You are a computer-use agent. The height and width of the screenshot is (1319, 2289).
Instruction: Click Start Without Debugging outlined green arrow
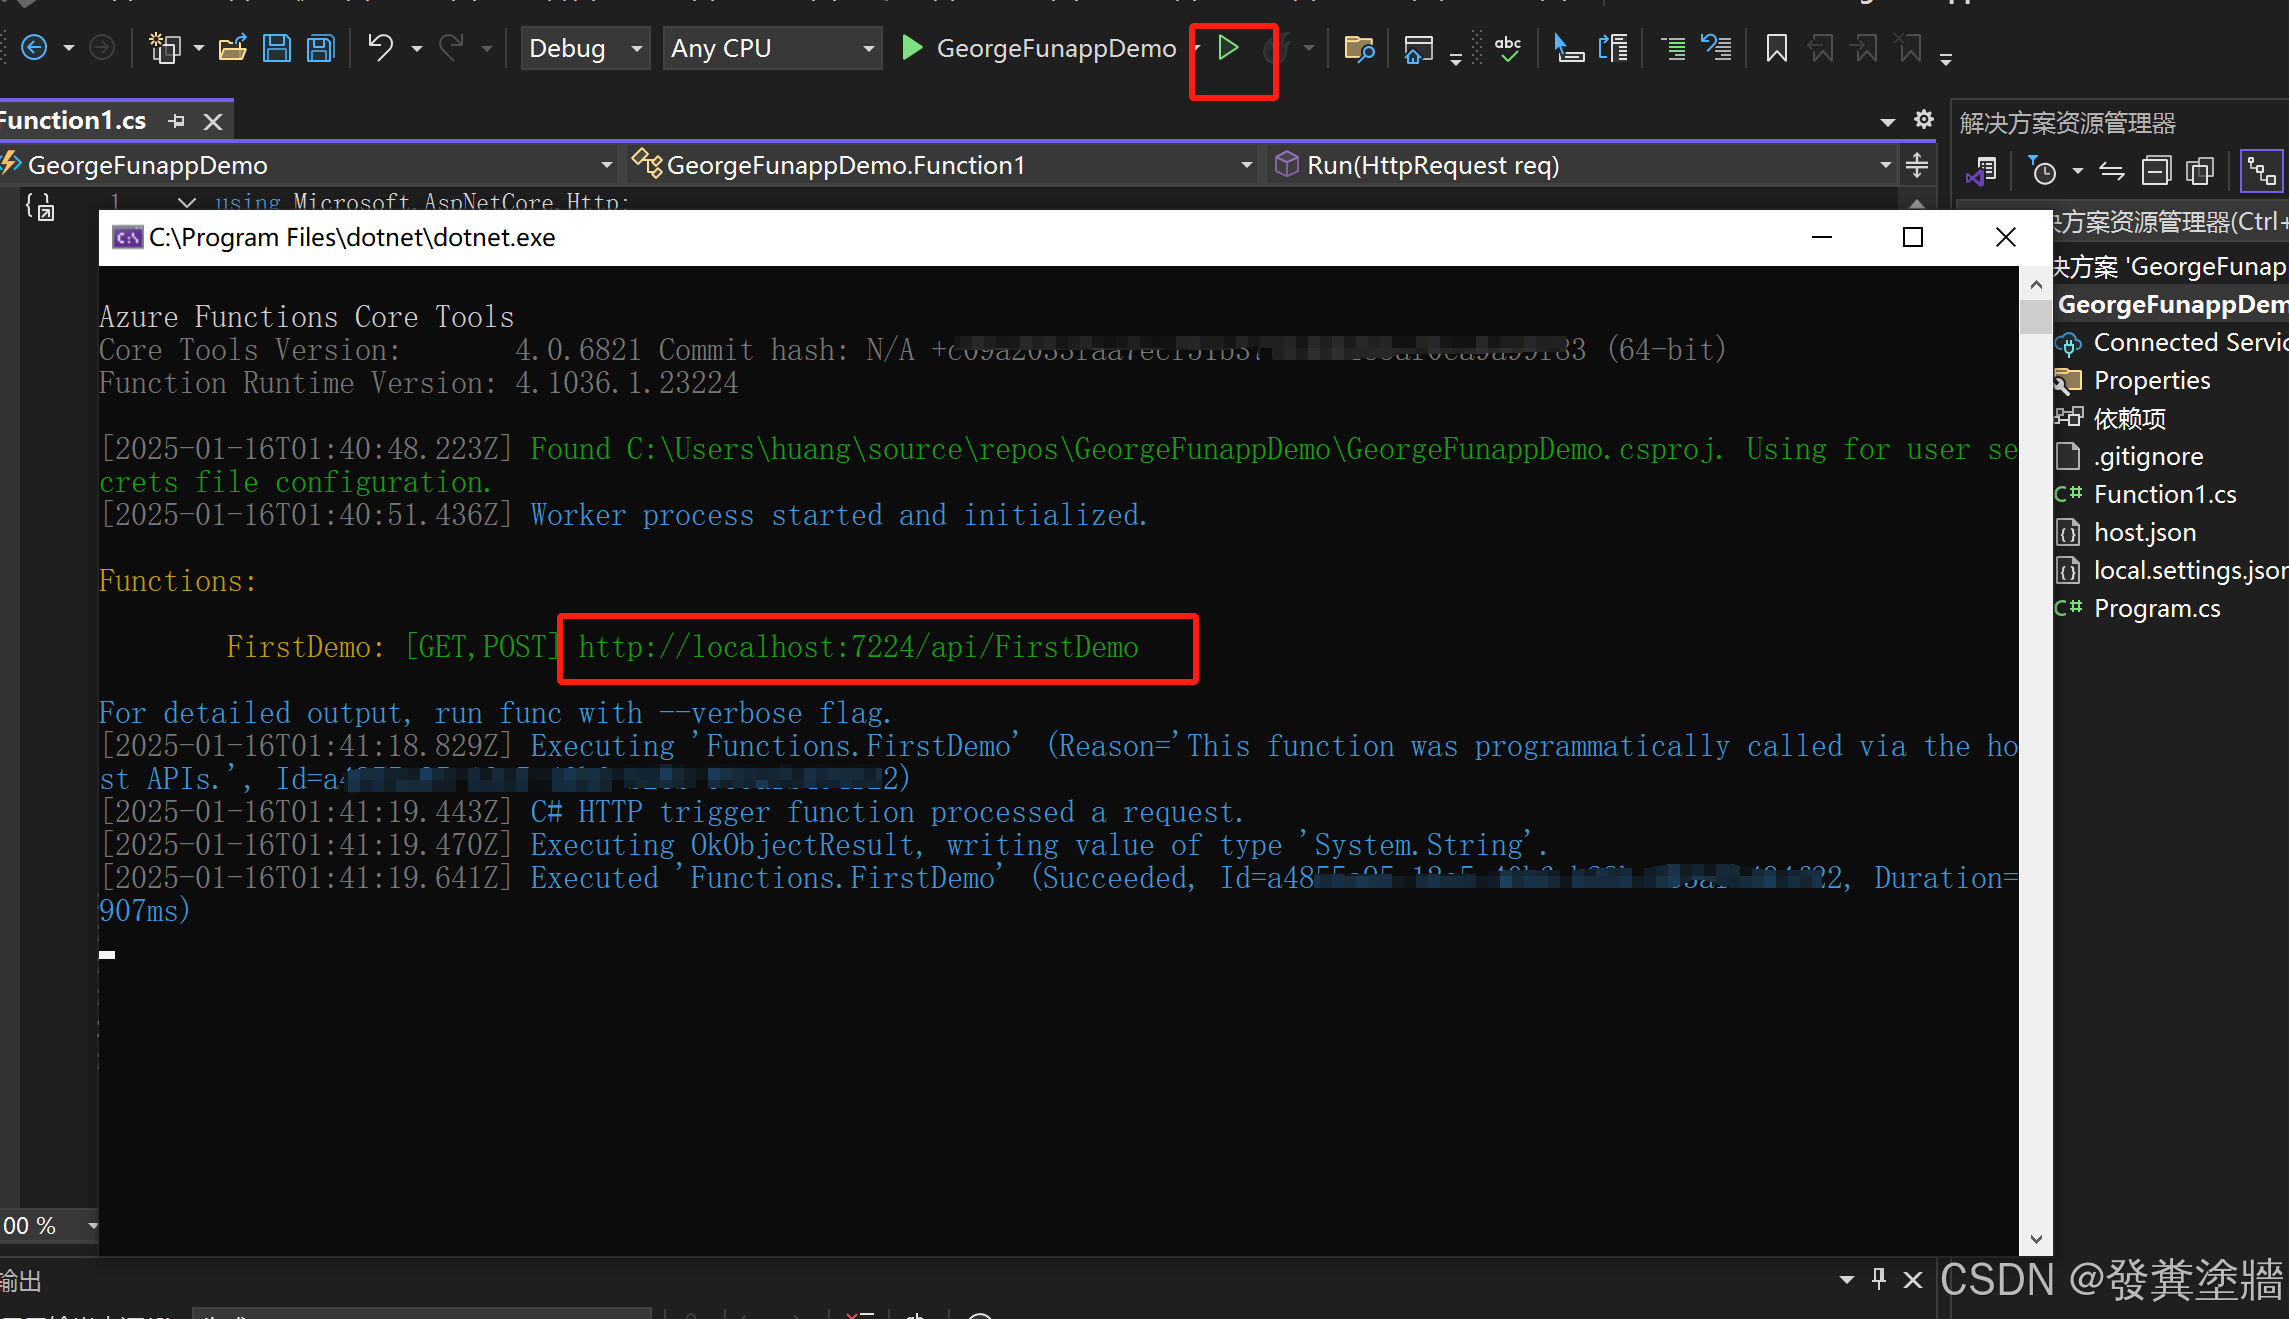click(1229, 48)
